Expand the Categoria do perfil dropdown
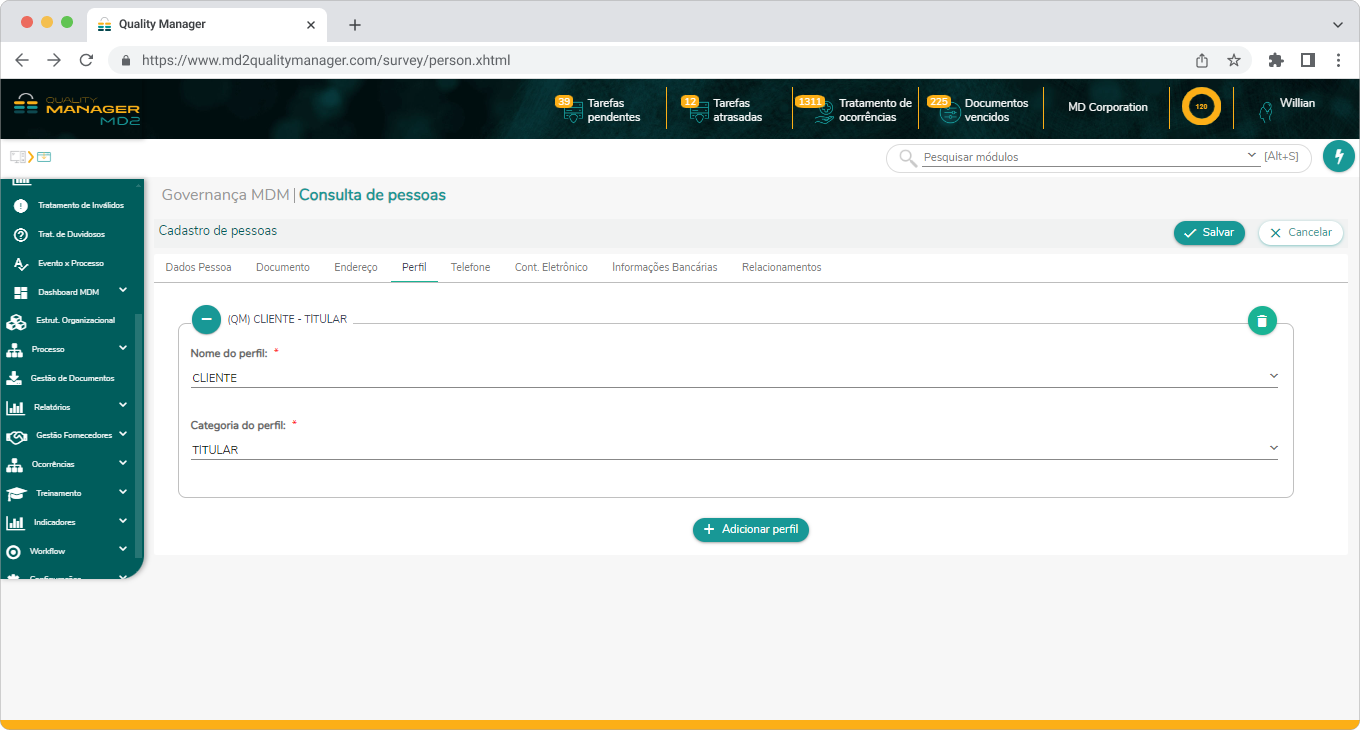 pos(1273,447)
